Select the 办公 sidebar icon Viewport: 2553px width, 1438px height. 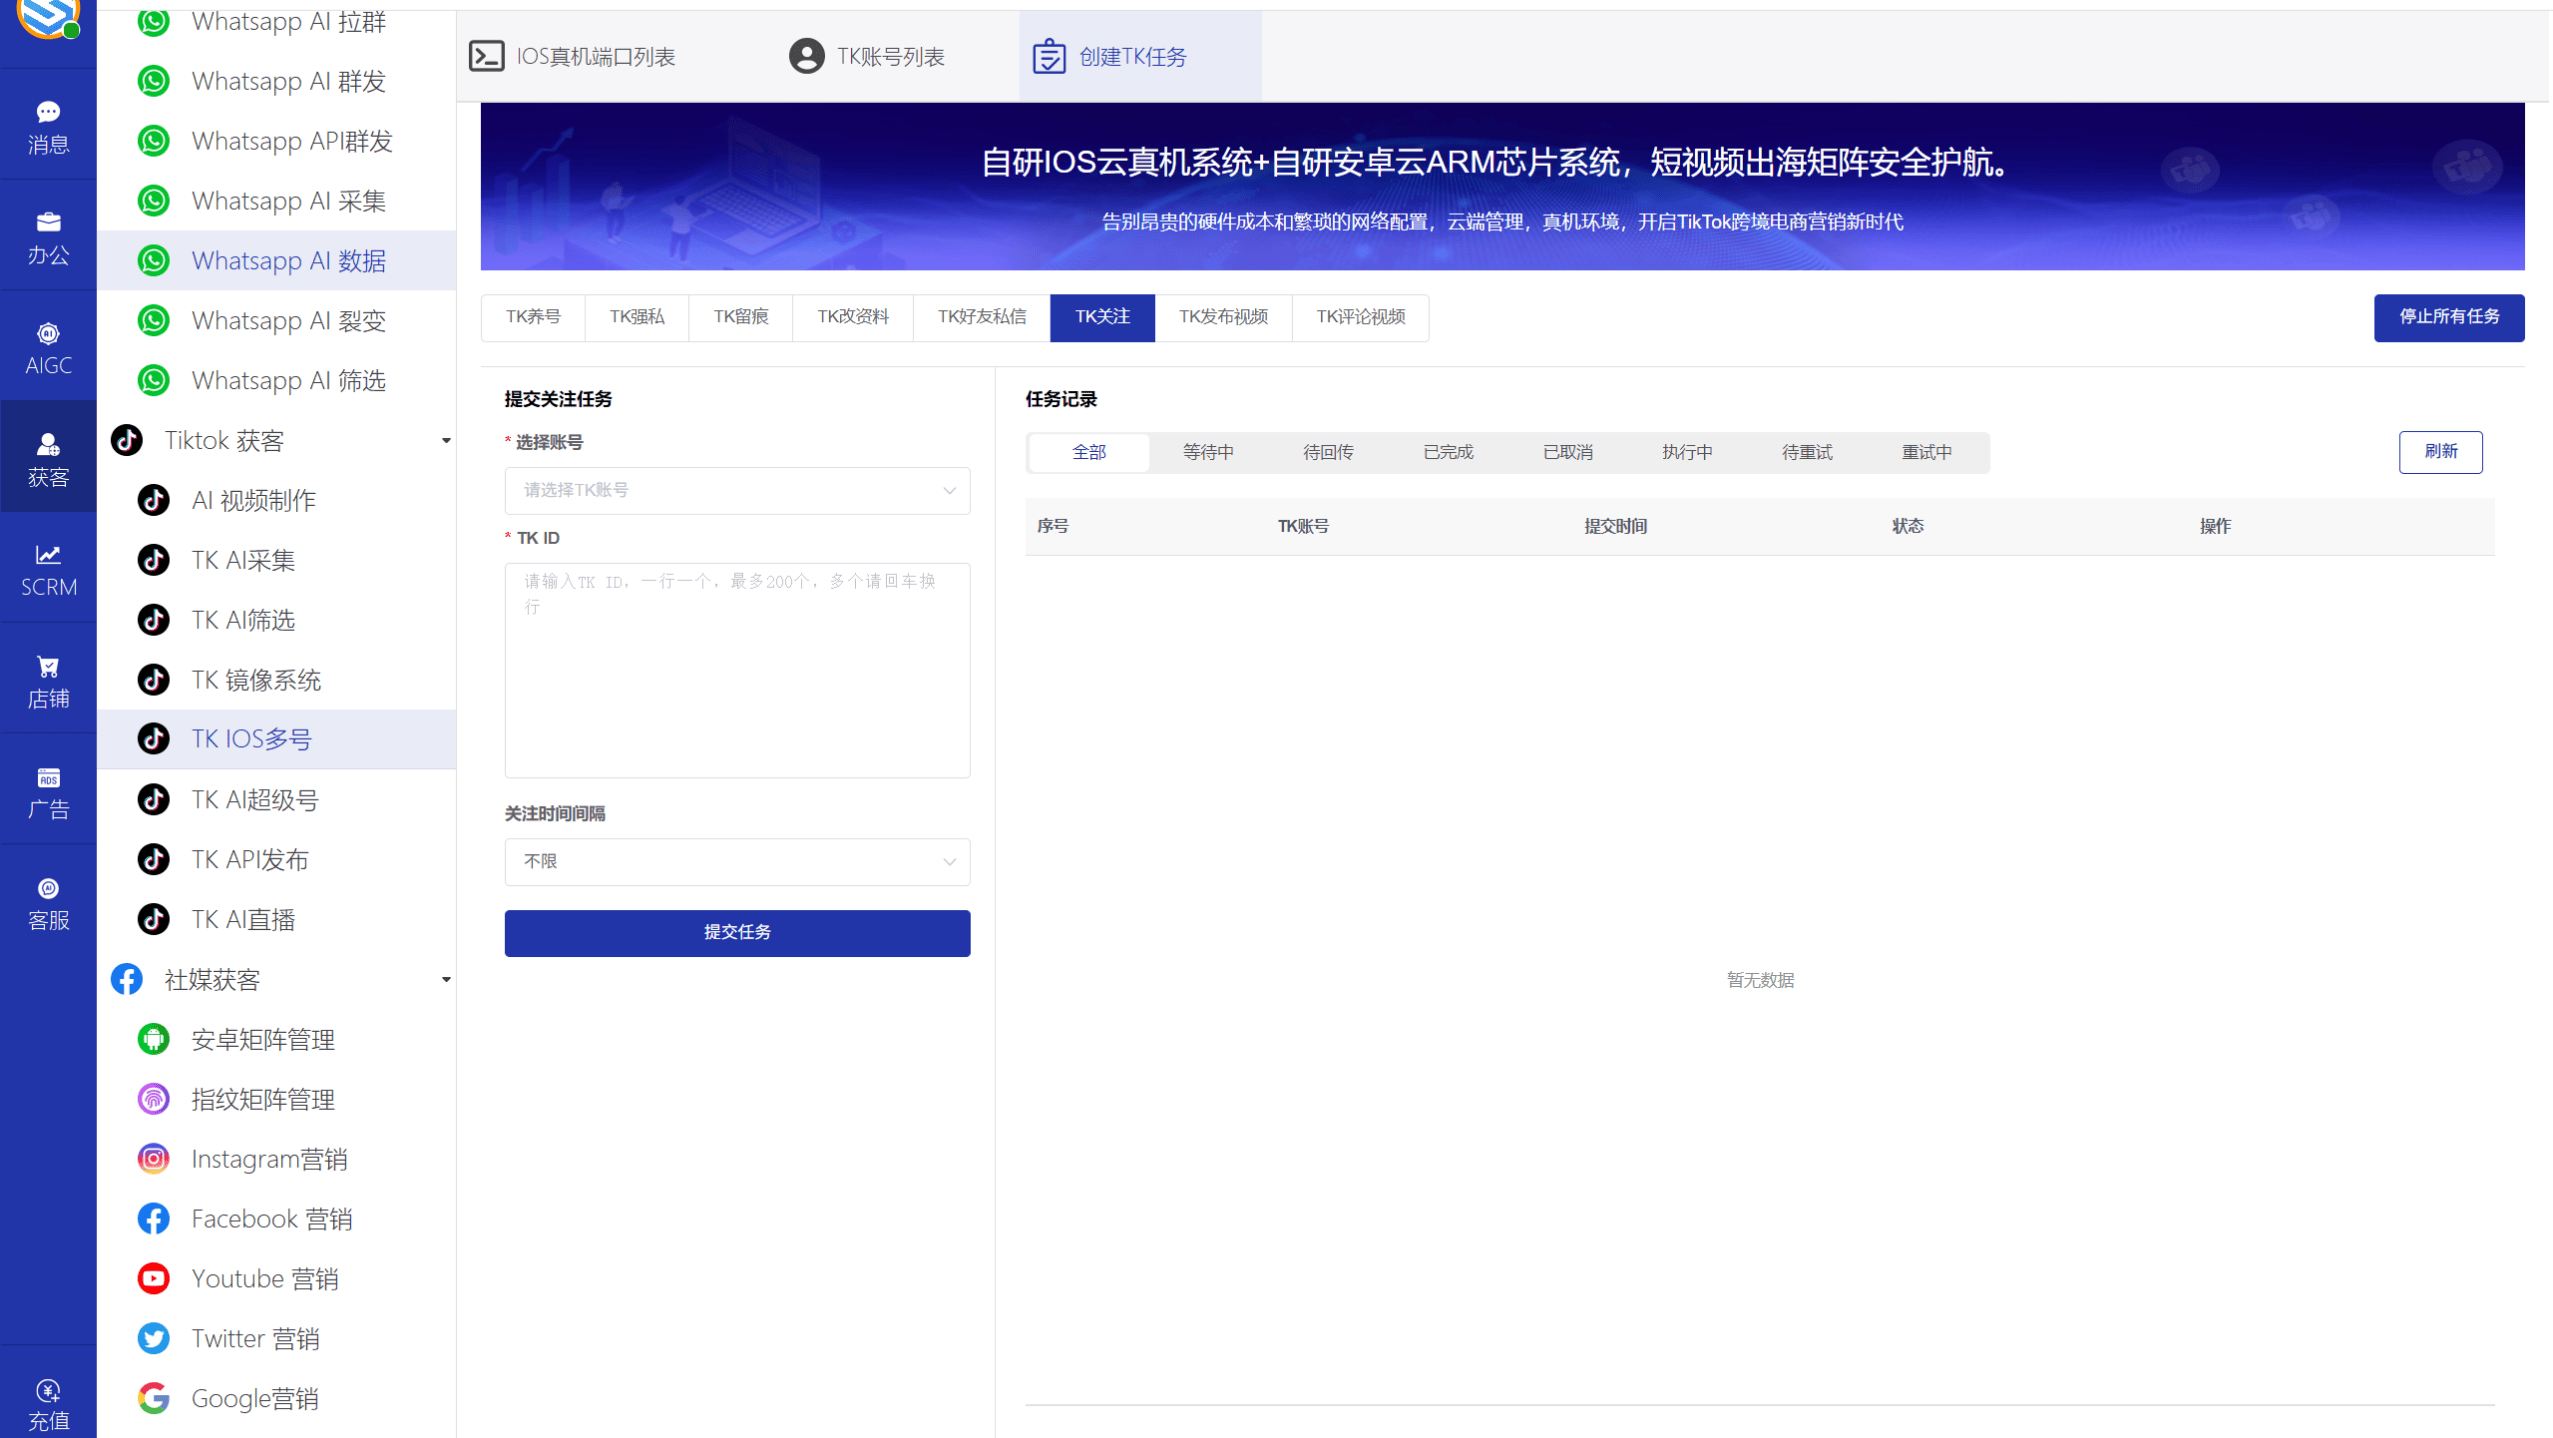tap(47, 237)
